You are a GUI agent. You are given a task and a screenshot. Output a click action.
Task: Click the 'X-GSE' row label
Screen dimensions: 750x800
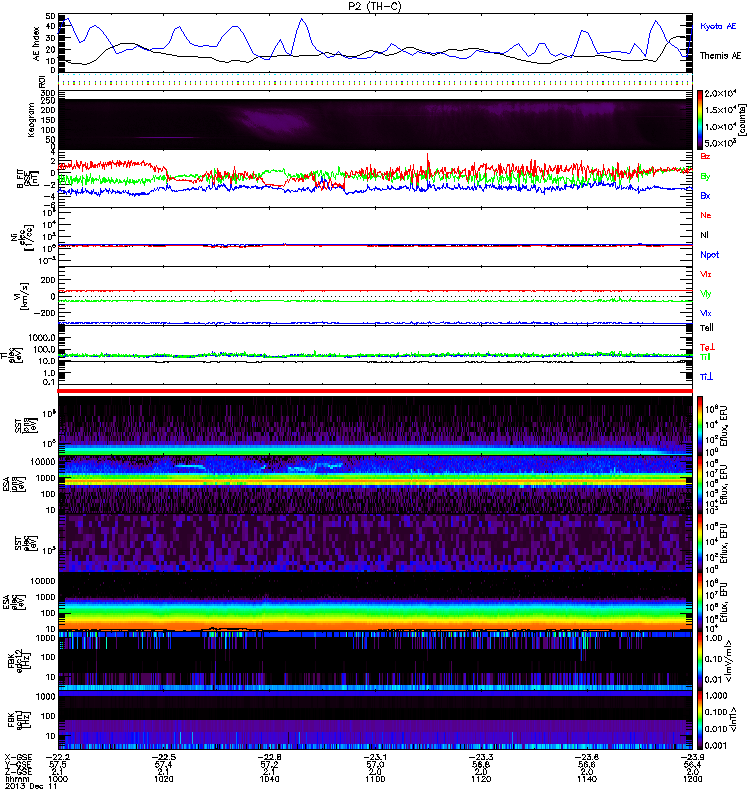point(18,757)
